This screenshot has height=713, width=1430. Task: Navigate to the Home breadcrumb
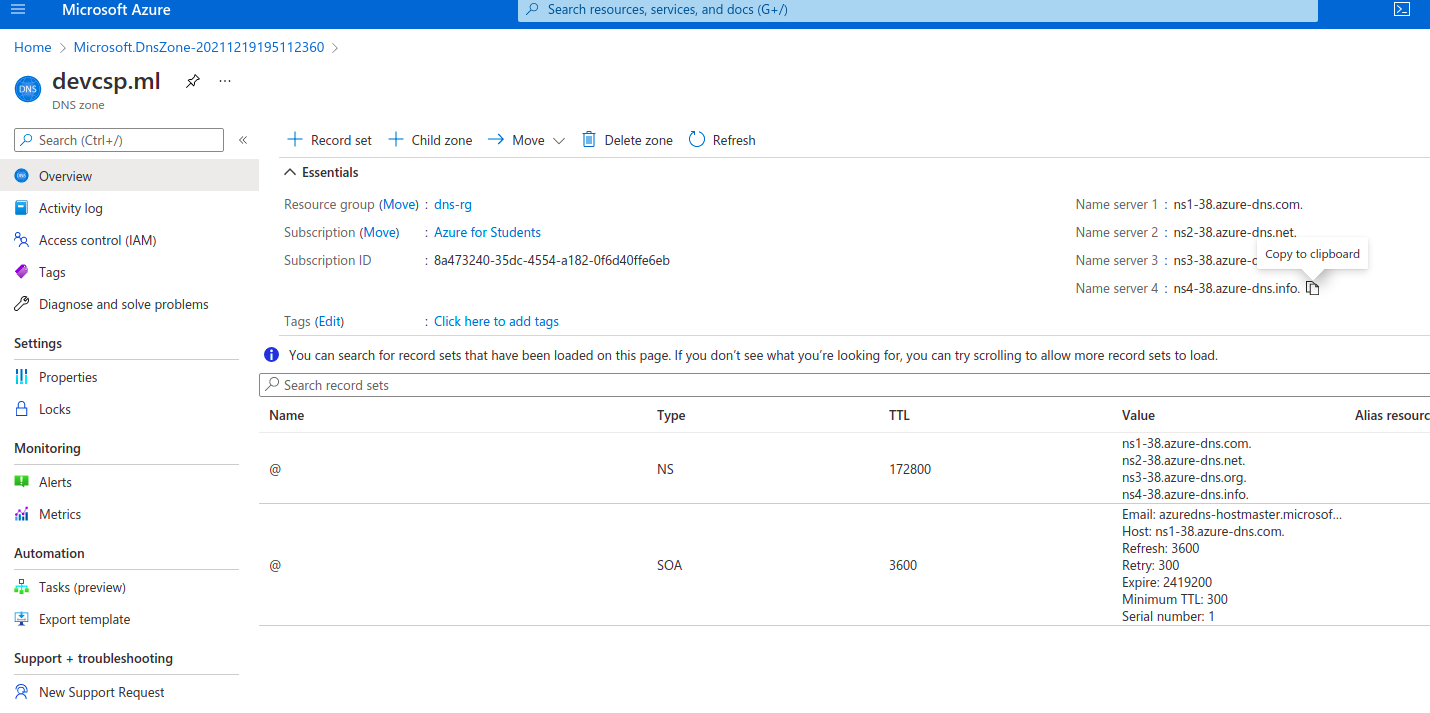[x=33, y=47]
